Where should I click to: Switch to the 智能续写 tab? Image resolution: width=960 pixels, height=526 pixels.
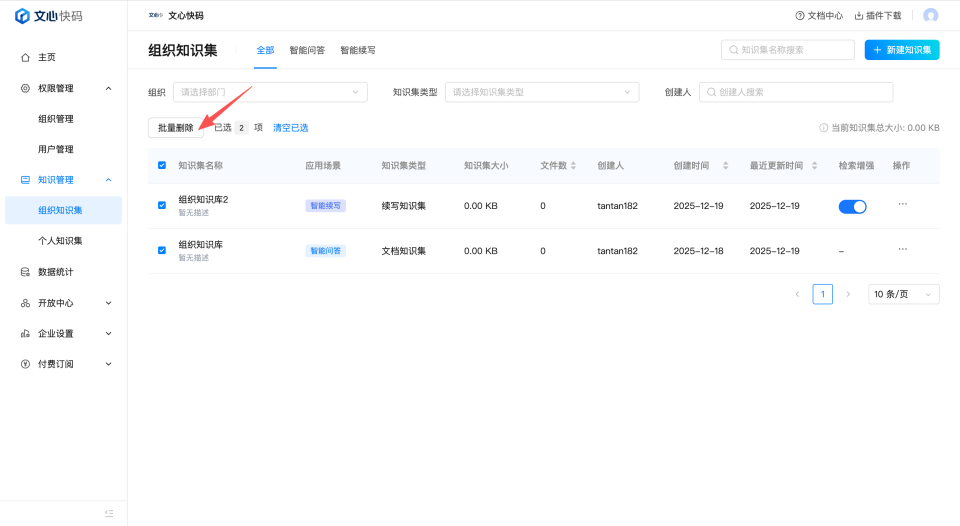(358, 50)
